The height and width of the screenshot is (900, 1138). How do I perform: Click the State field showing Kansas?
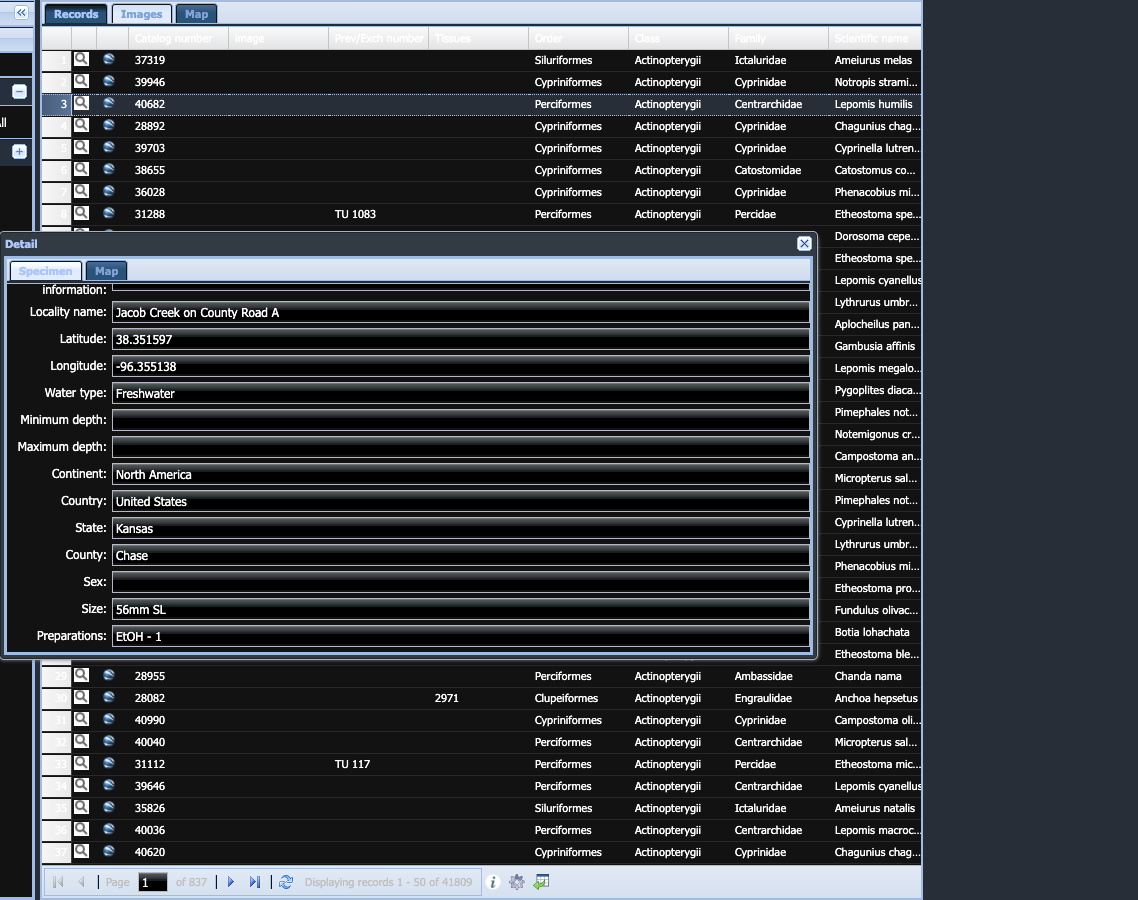pos(461,528)
